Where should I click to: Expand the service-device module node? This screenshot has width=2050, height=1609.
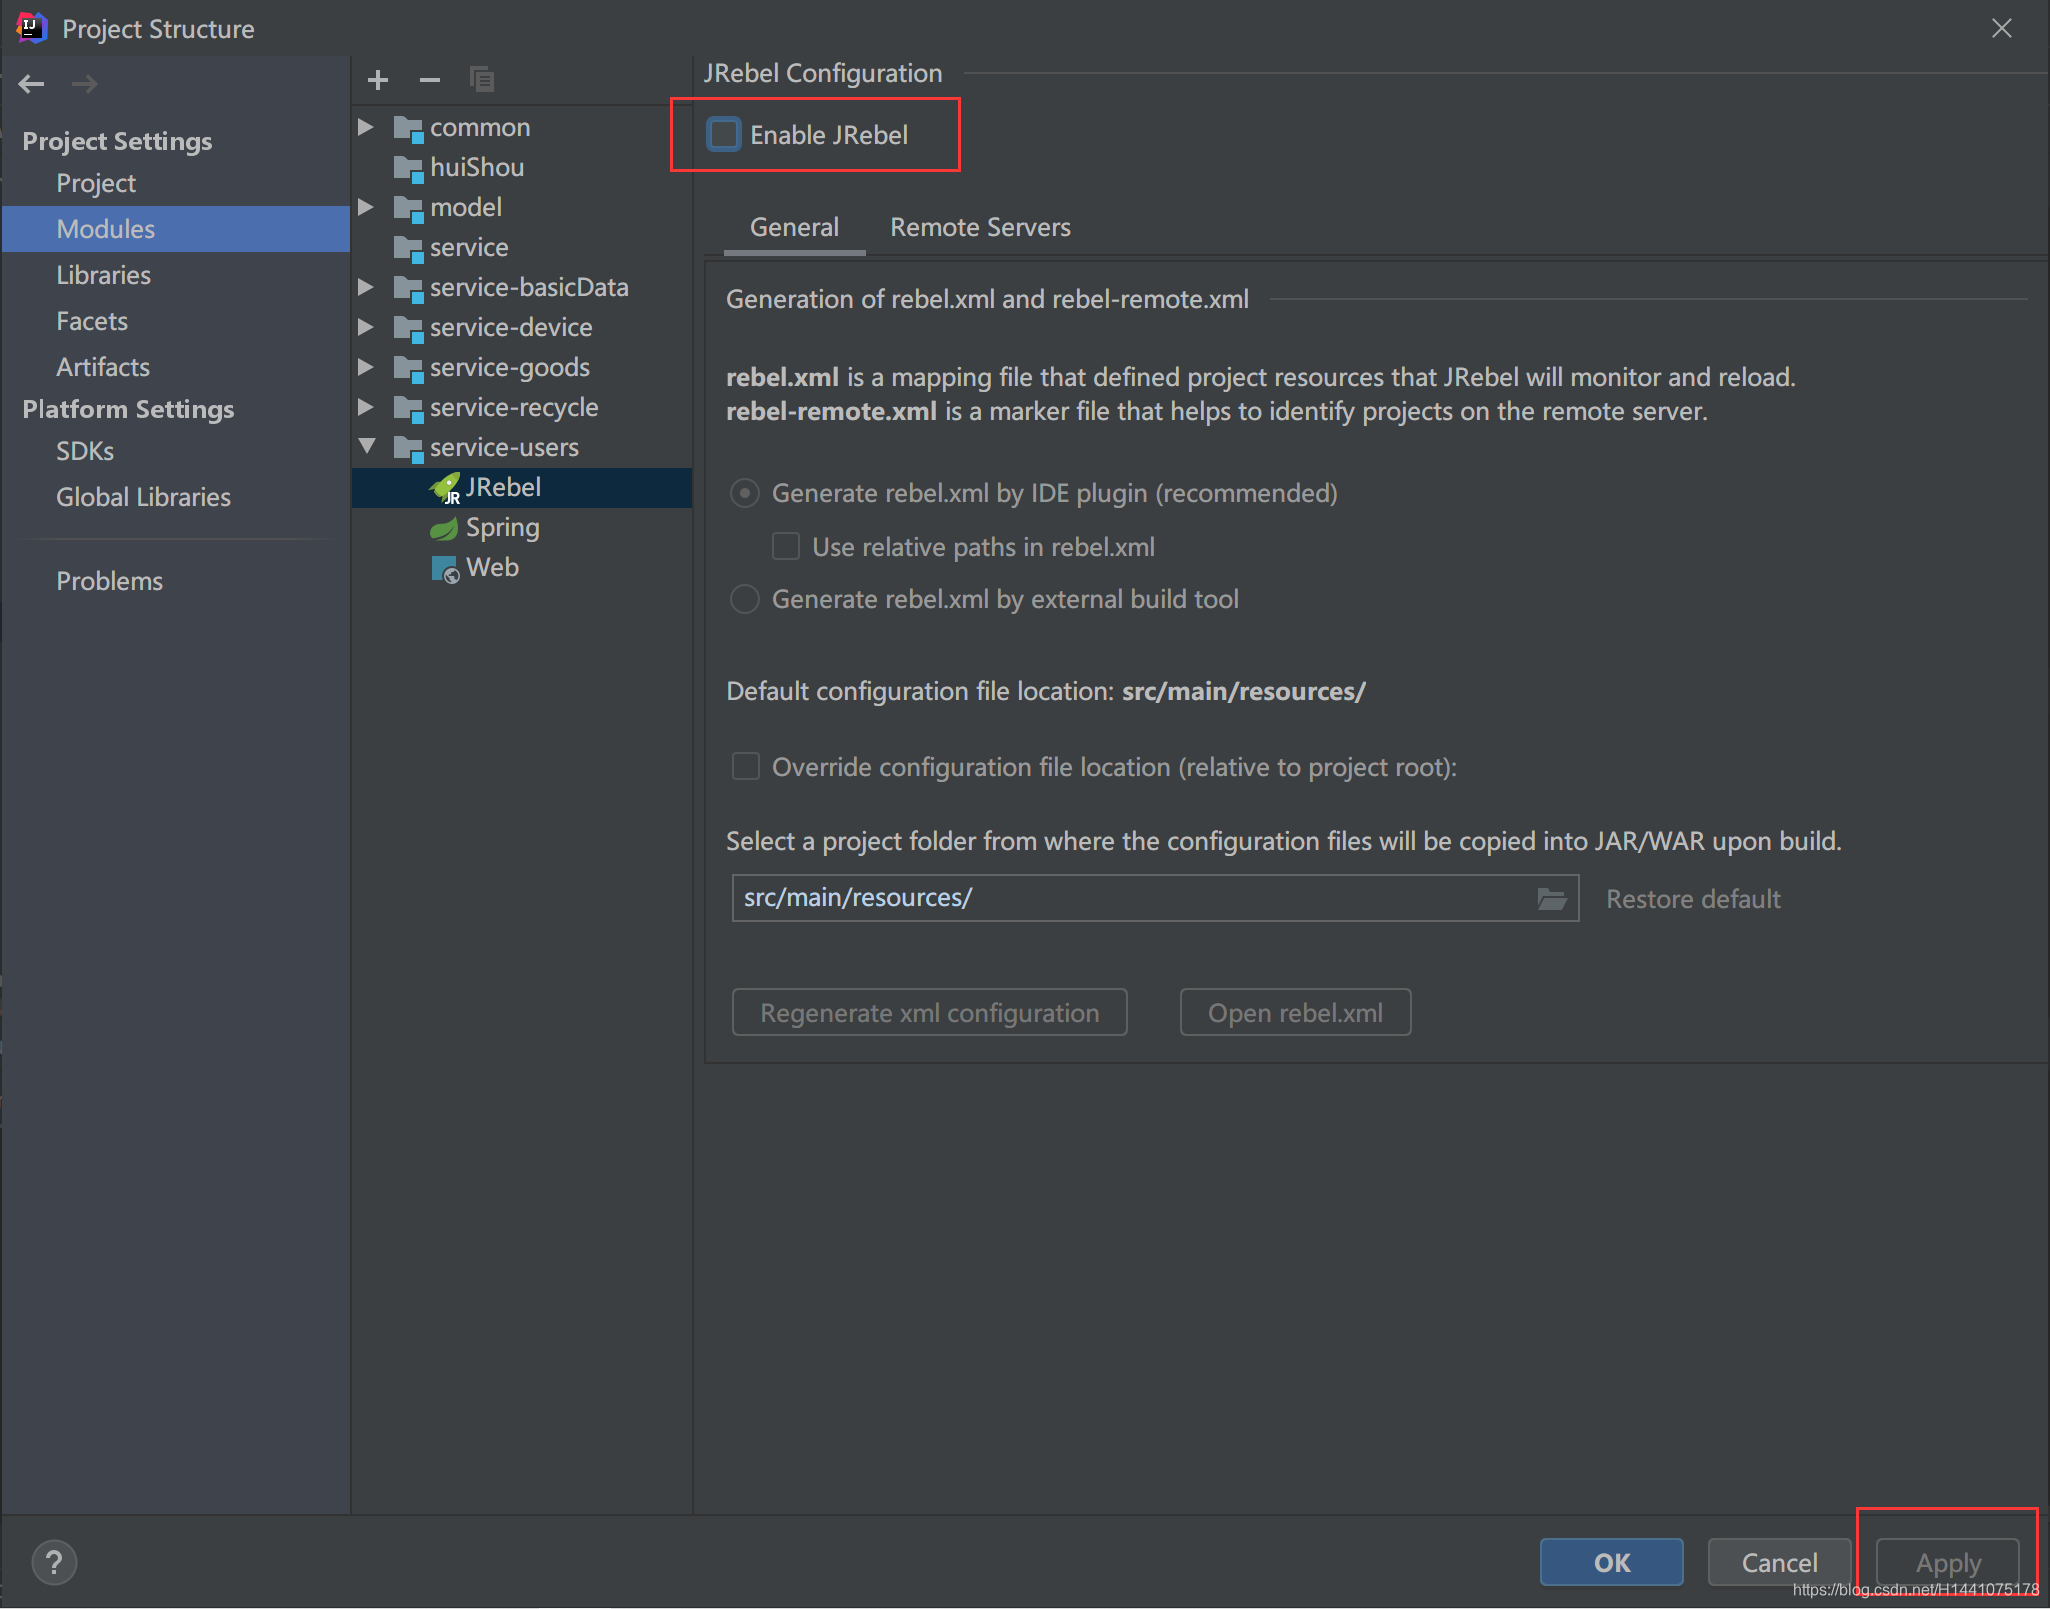pyautogui.click(x=366, y=327)
